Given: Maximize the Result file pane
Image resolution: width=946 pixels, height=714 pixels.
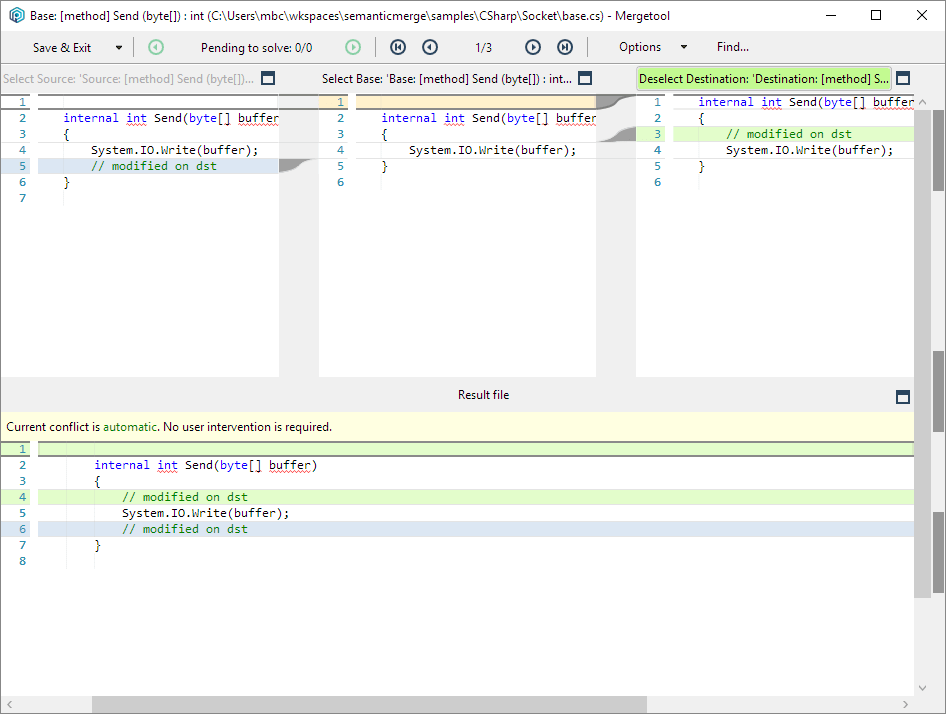Looking at the screenshot, I should pos(903,397).
